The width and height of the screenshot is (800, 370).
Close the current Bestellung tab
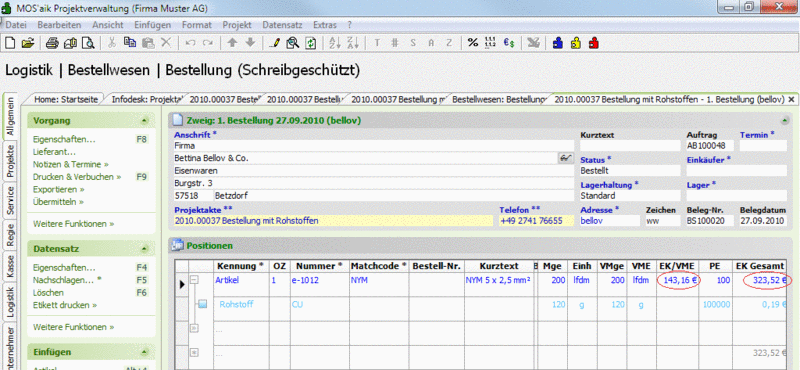791,99
